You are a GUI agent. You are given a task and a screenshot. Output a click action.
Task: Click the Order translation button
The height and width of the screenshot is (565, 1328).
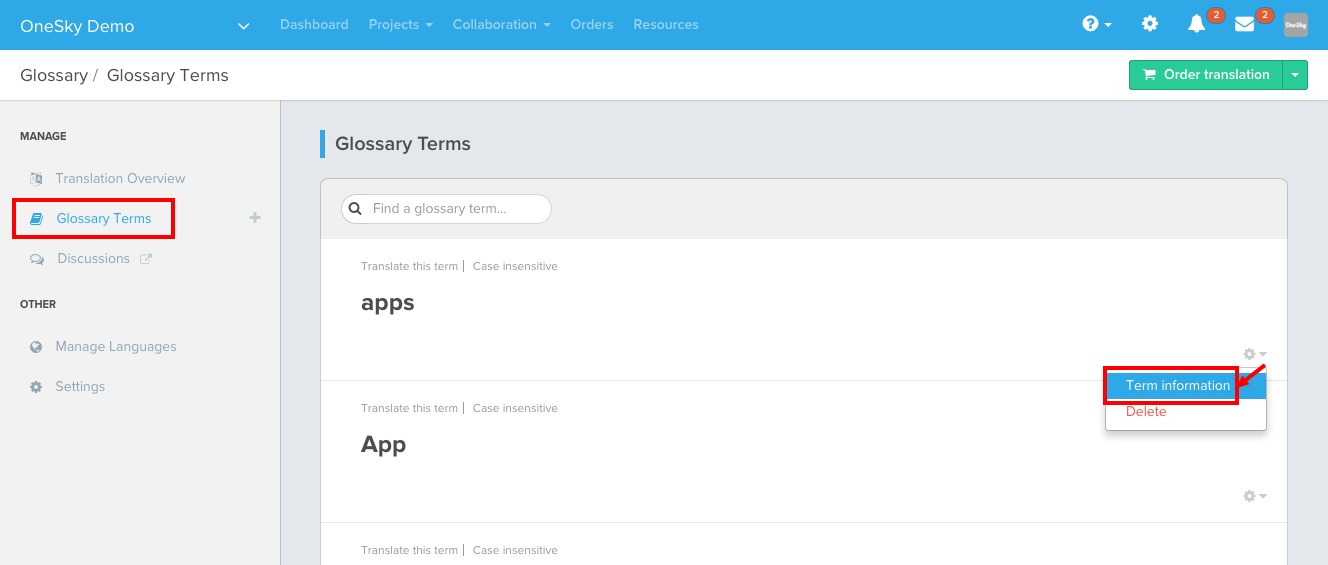(x=1206, y=75)
